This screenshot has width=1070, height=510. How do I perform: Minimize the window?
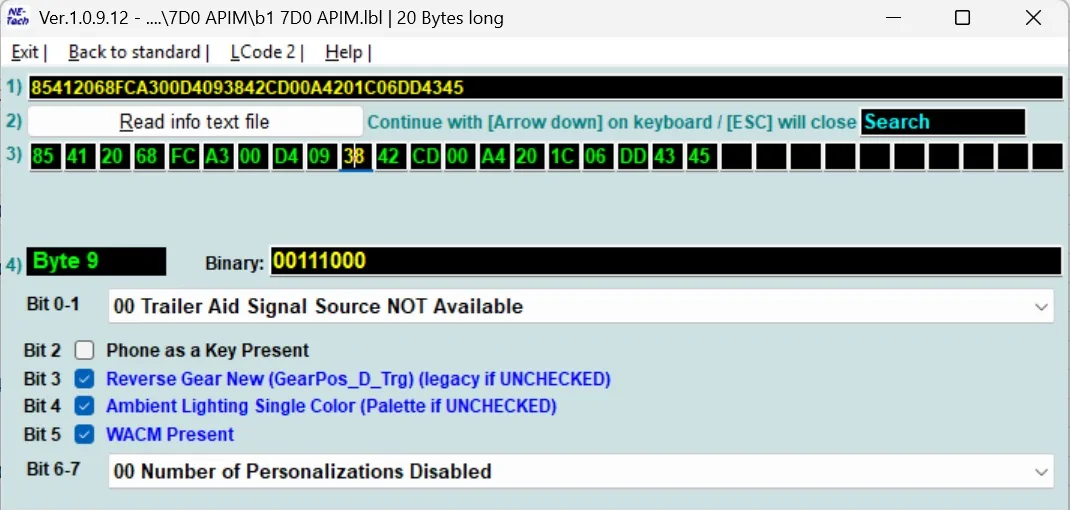[891, 18]
